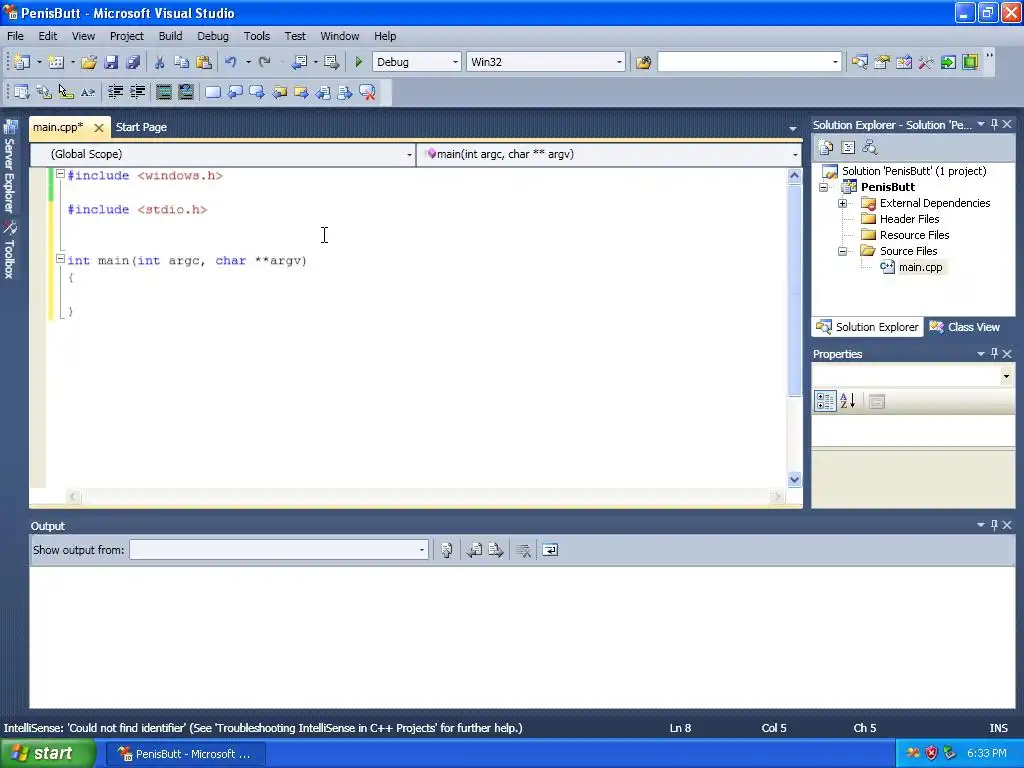Screen dimensions: 1024x768
Task: Uncomment the selected lines icon
Action: coord(186,92)
